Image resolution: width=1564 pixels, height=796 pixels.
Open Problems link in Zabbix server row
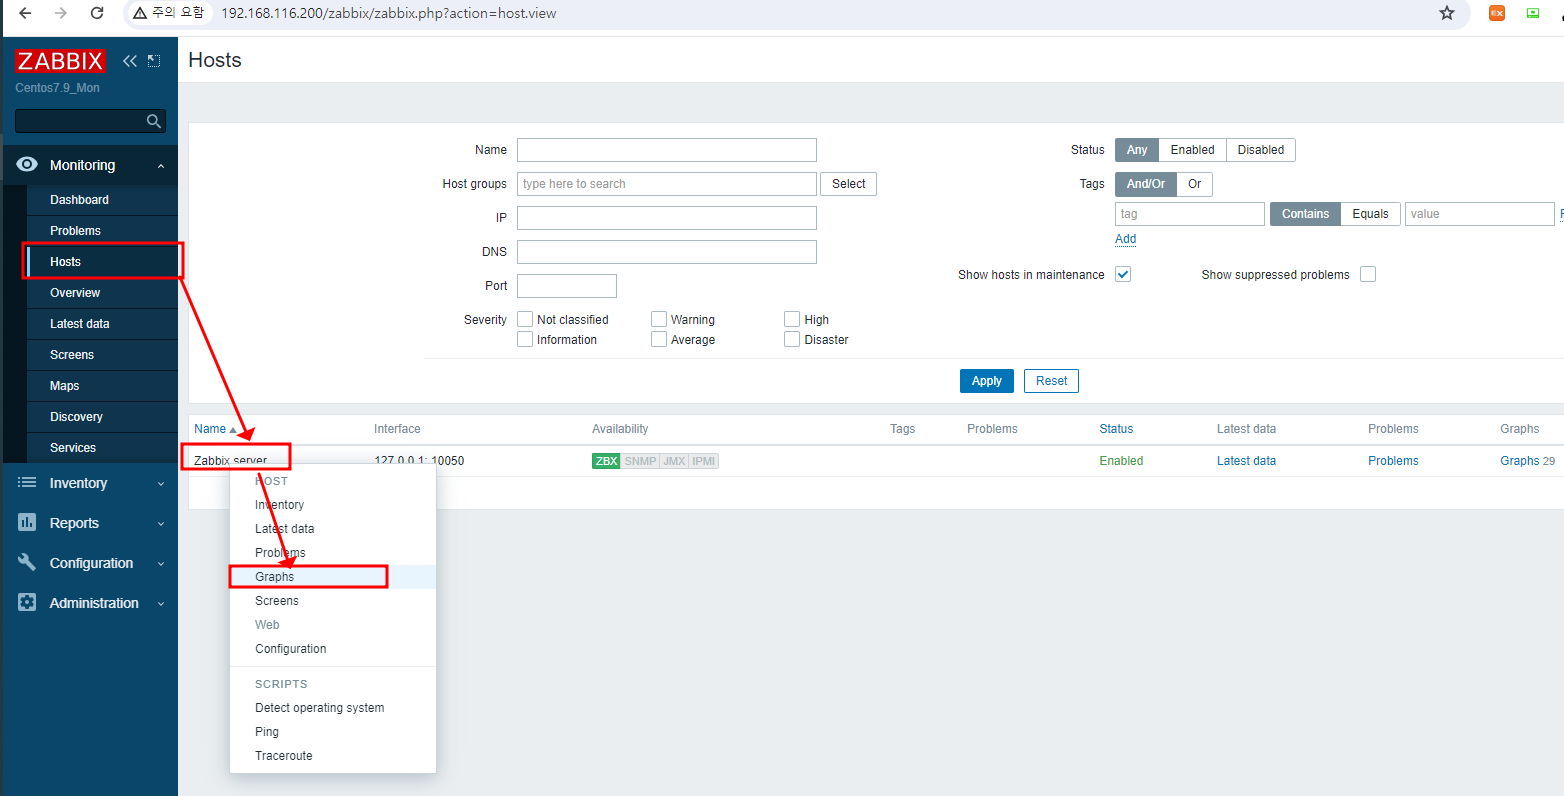1393,461
